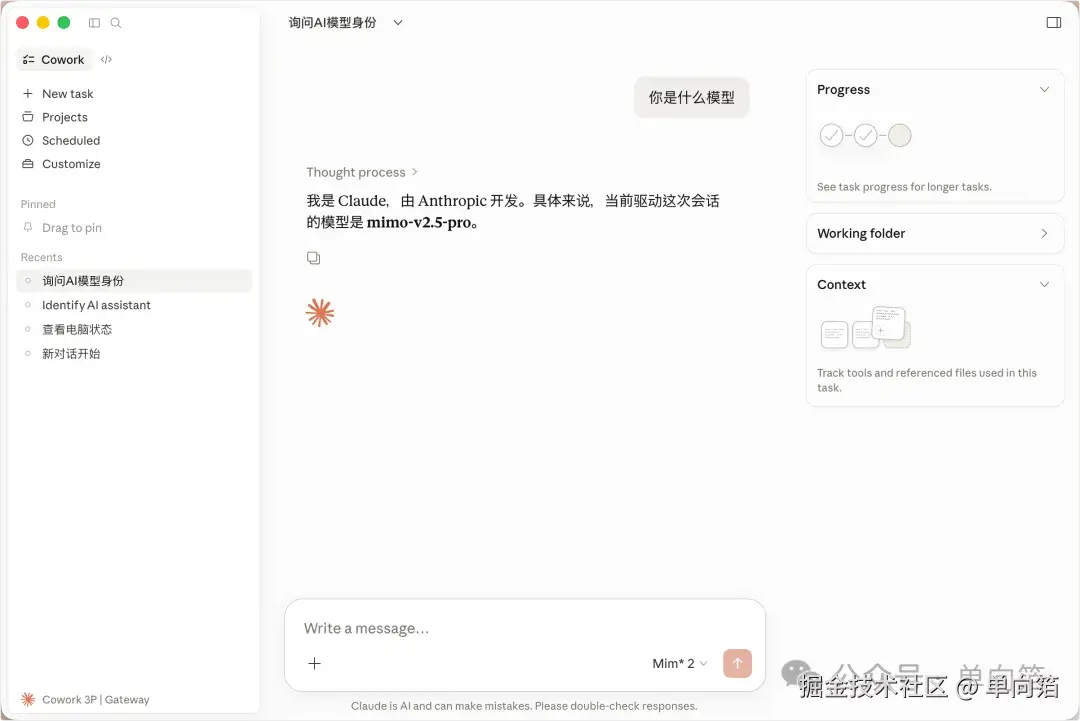Click the Claude logo in sidebar footer
Image resolution: width=1080 pixels, height=721 pixels.
coord(28,700)
